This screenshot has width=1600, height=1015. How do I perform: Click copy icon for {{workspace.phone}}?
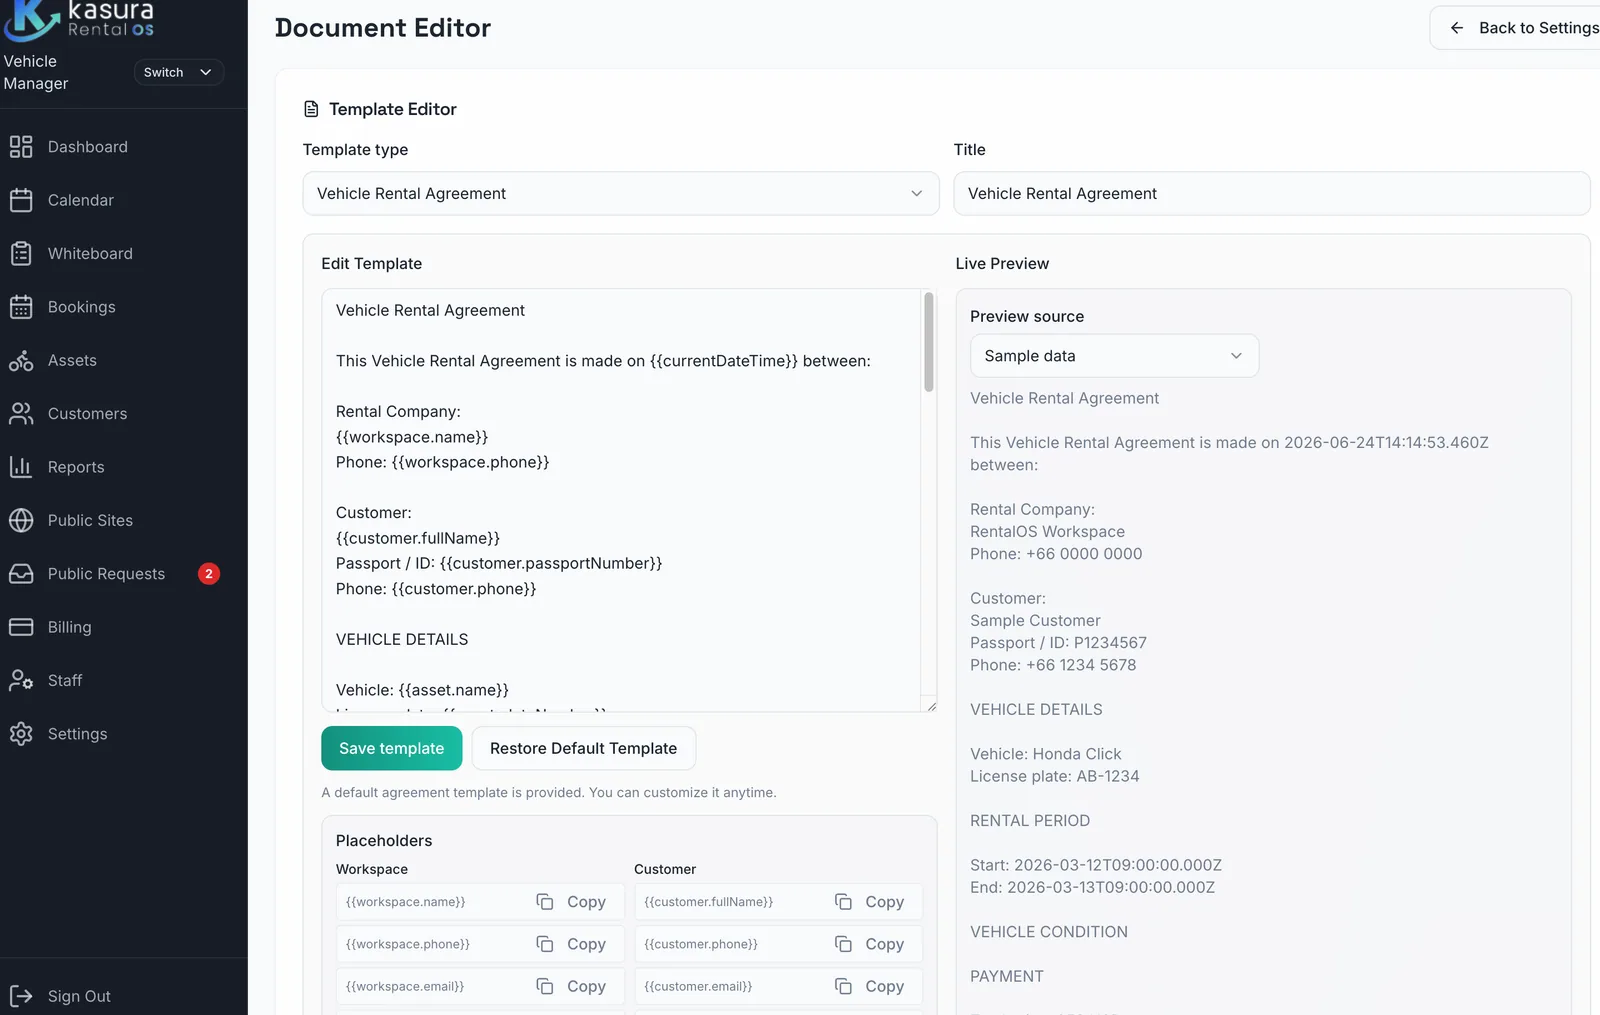[545, 944]
